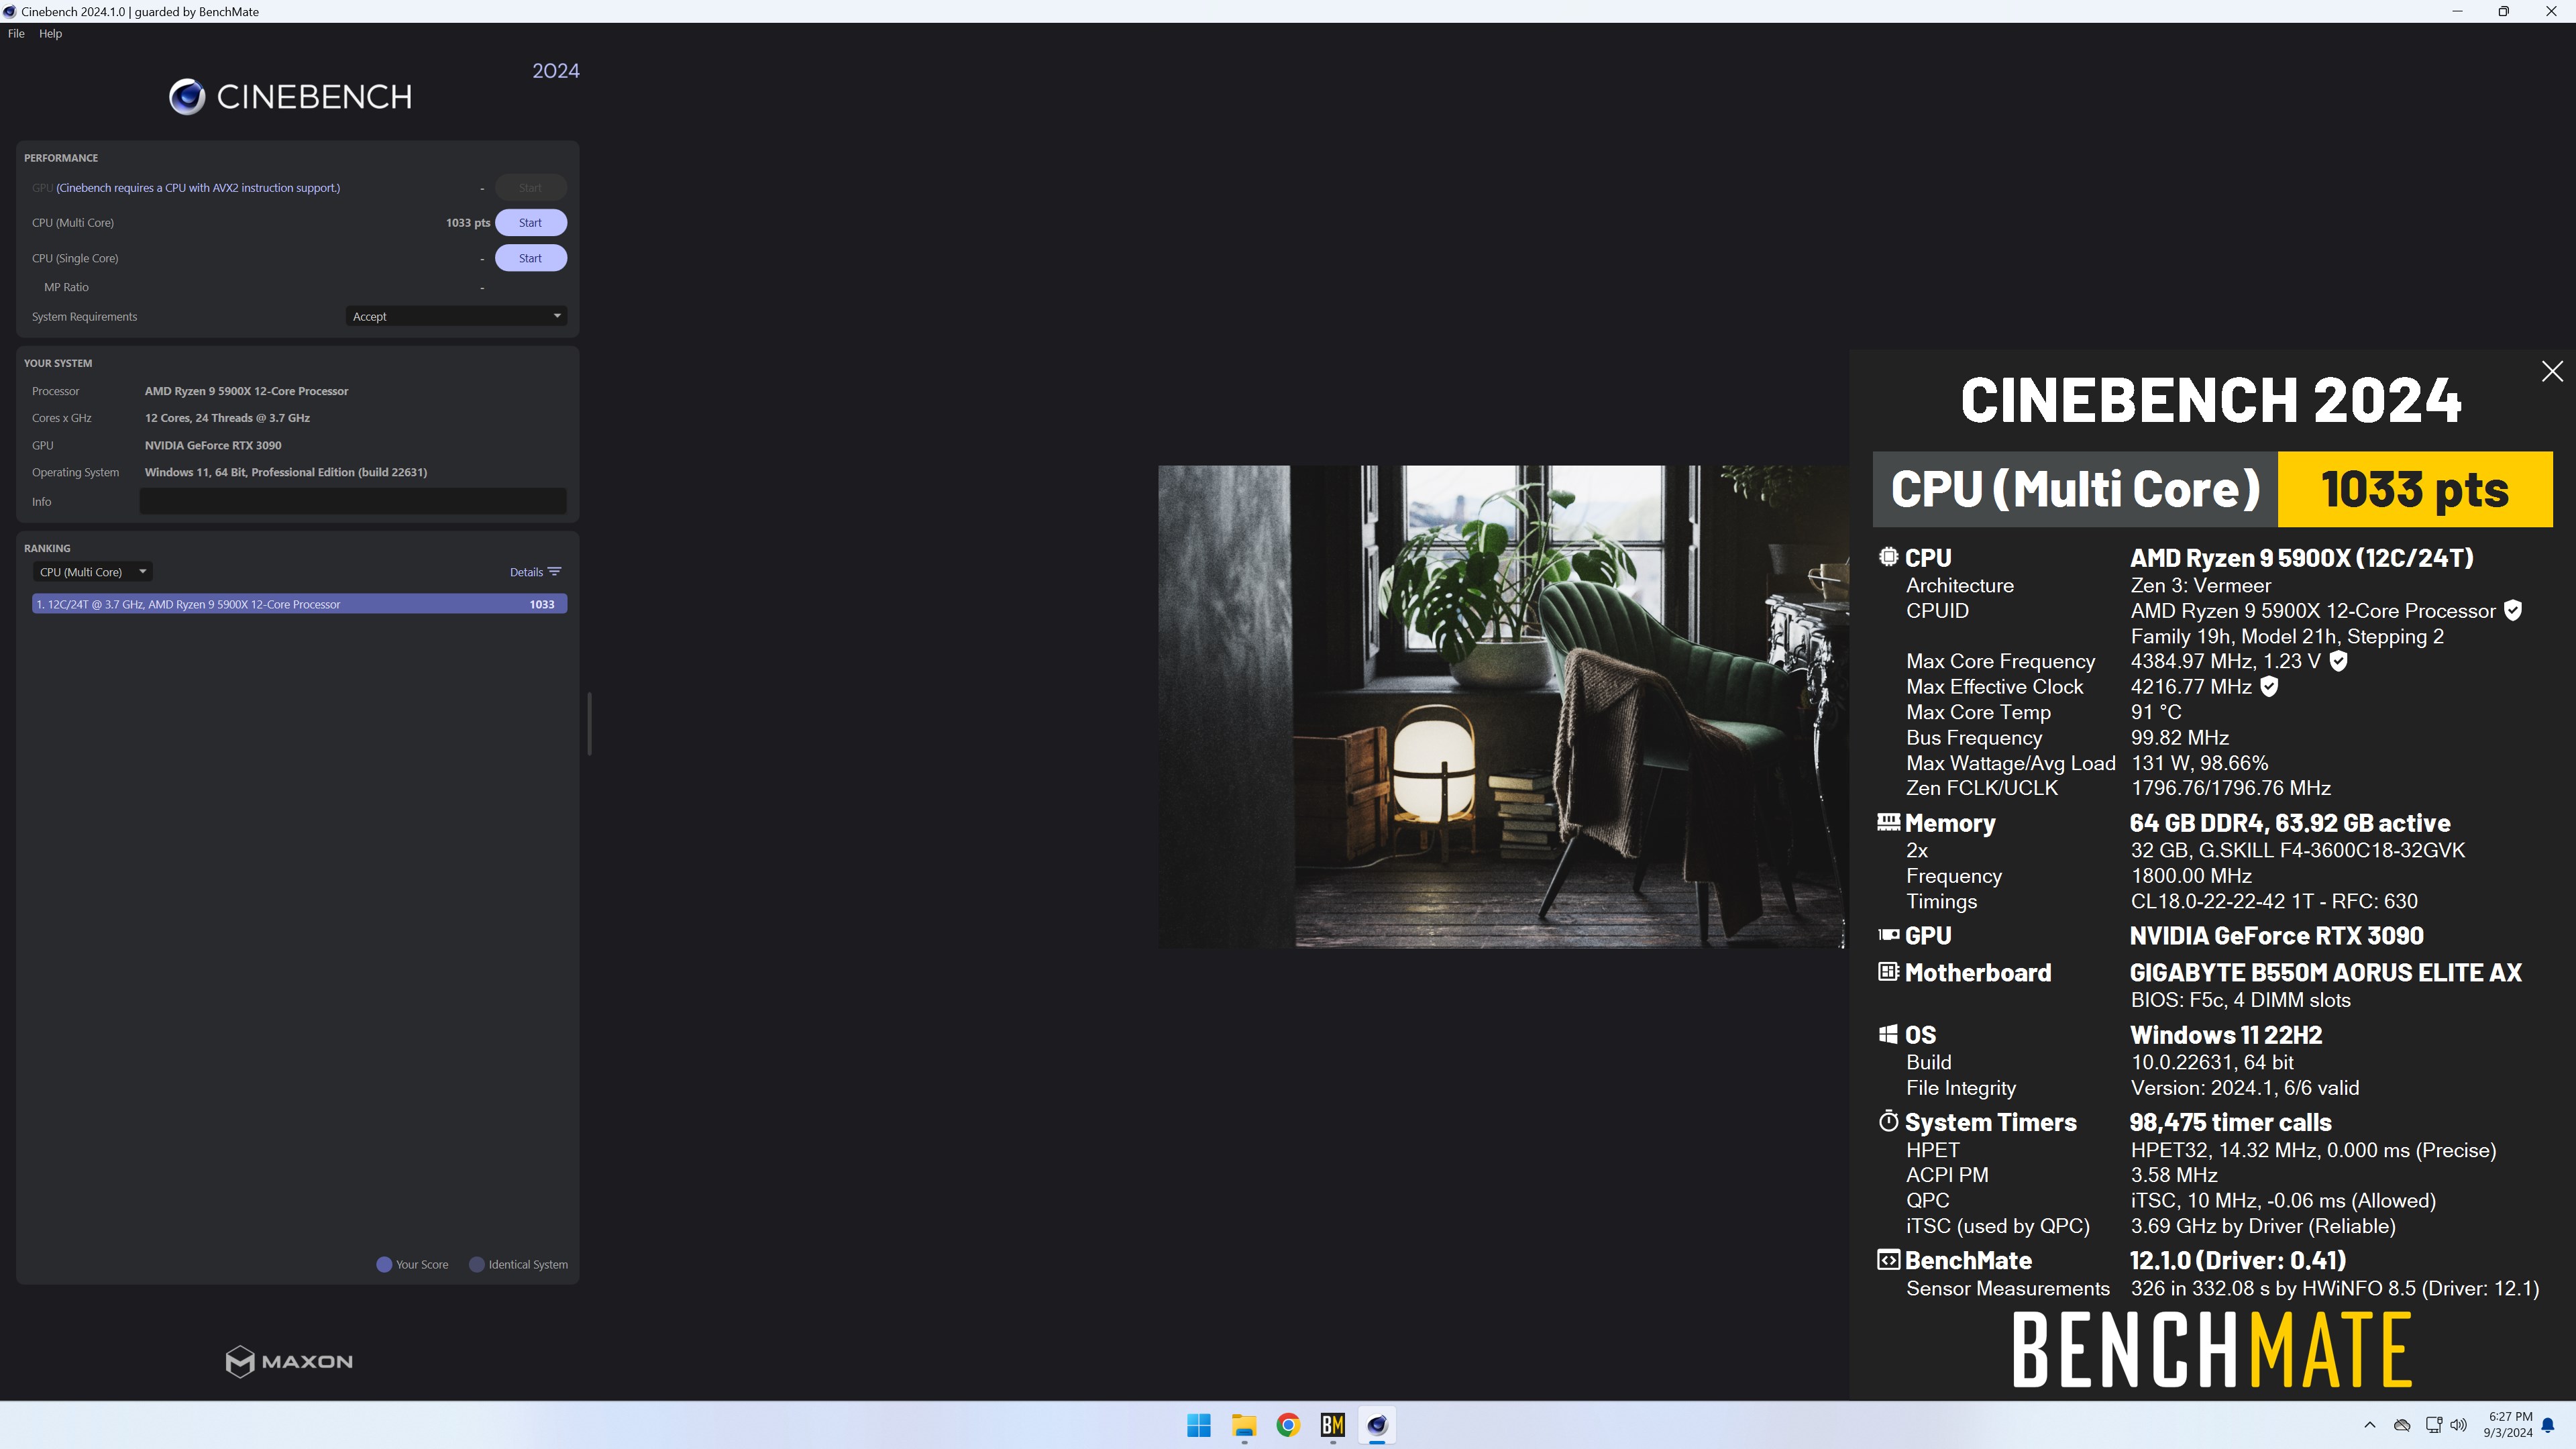Click the Identical System legend dot
This screenshot has width=2576, height=1449.
click(477, 1264)
